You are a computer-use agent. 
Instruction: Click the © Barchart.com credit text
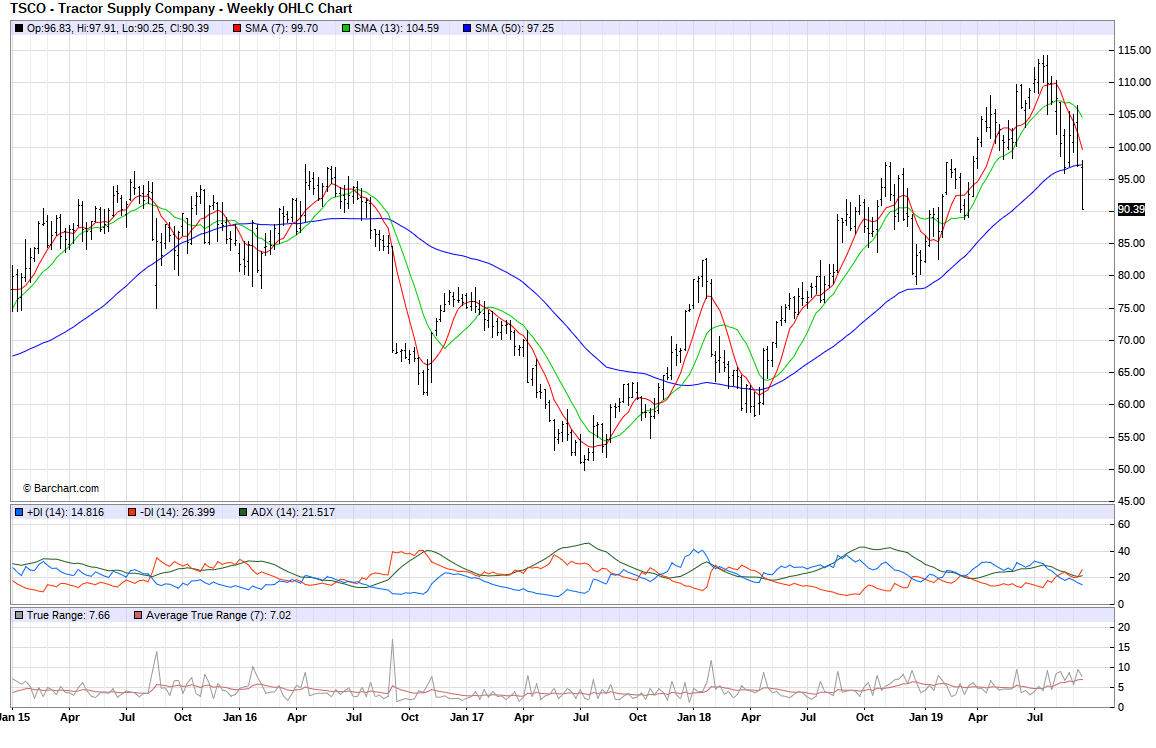point(60,489)
